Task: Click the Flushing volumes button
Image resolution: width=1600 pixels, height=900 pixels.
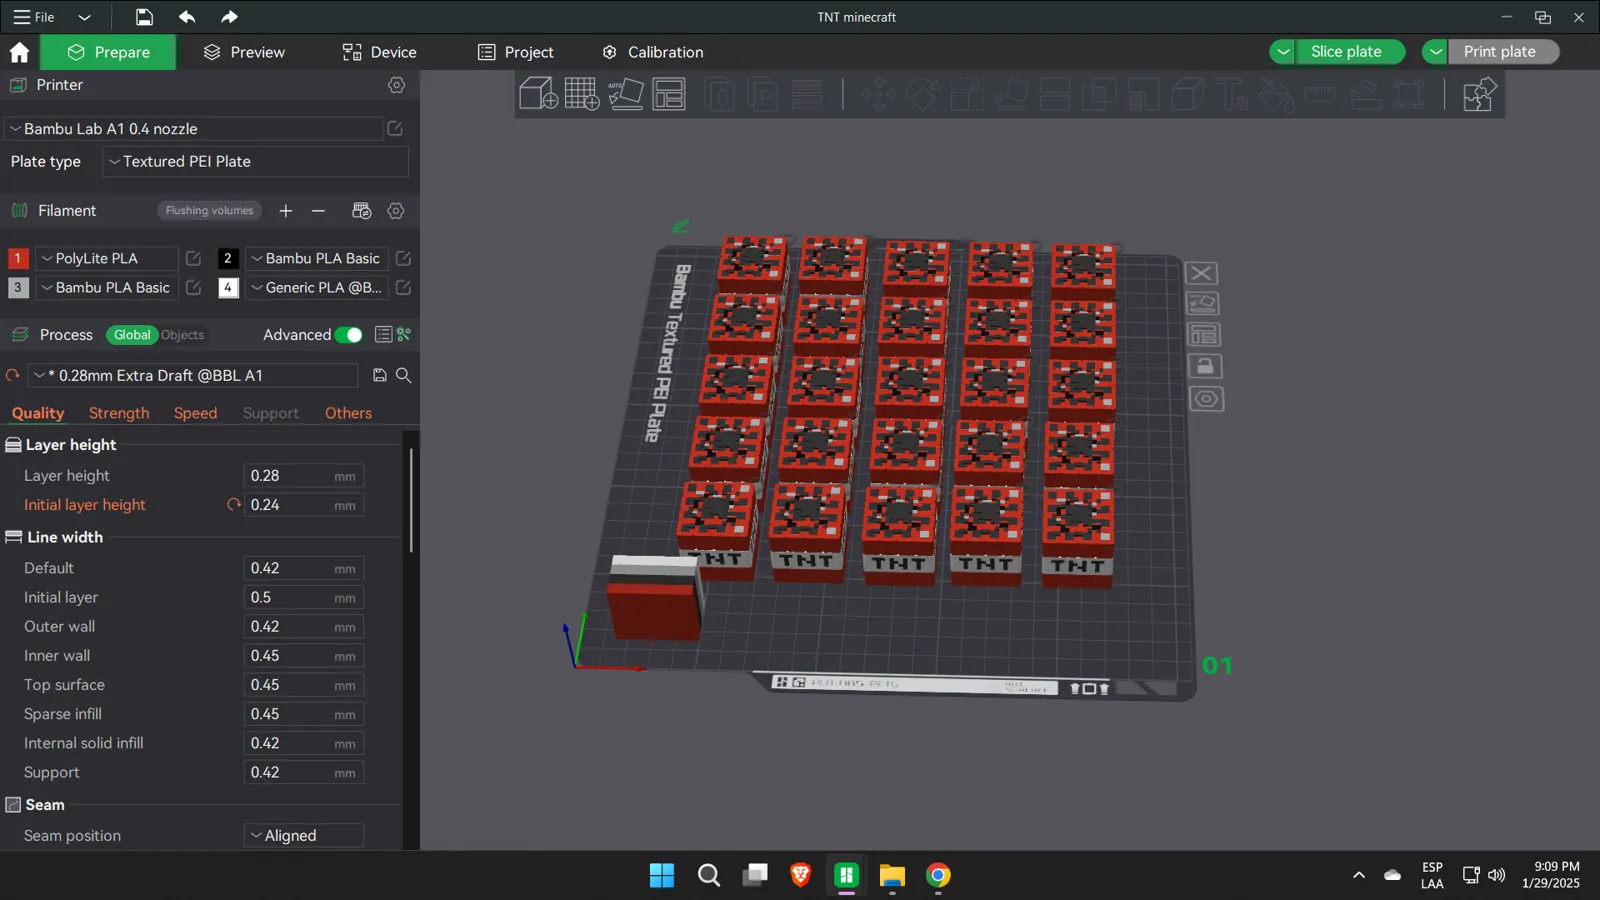Action: (x=209, y=211)
